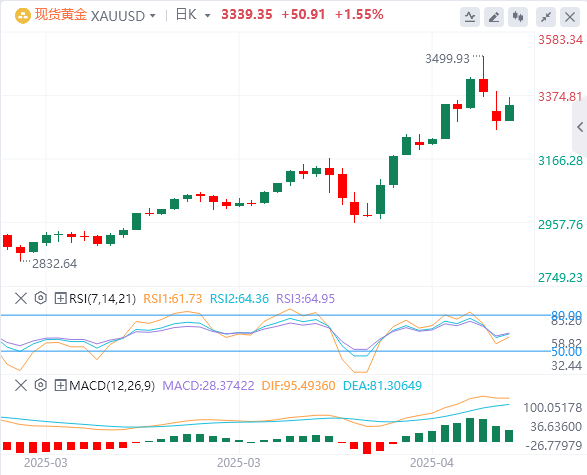Click the MACD(12,26,9) indicator label

(112, 386)
